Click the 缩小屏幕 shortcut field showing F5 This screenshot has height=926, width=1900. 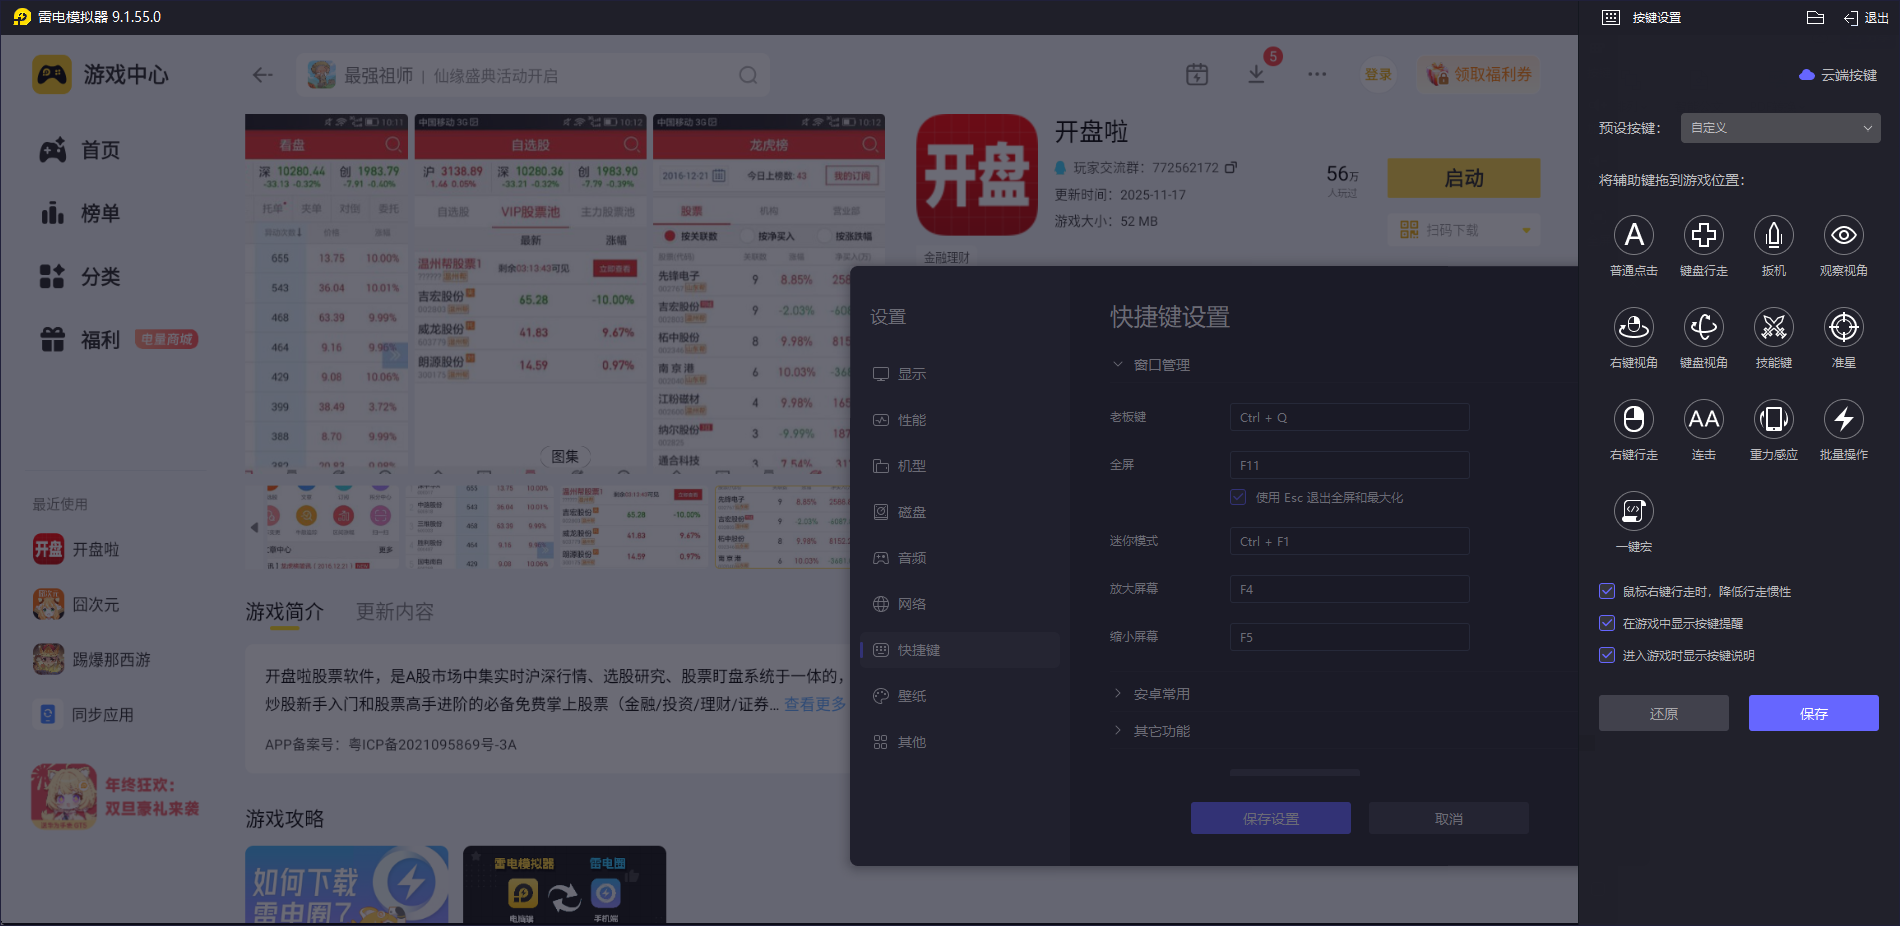point(1349,637)
